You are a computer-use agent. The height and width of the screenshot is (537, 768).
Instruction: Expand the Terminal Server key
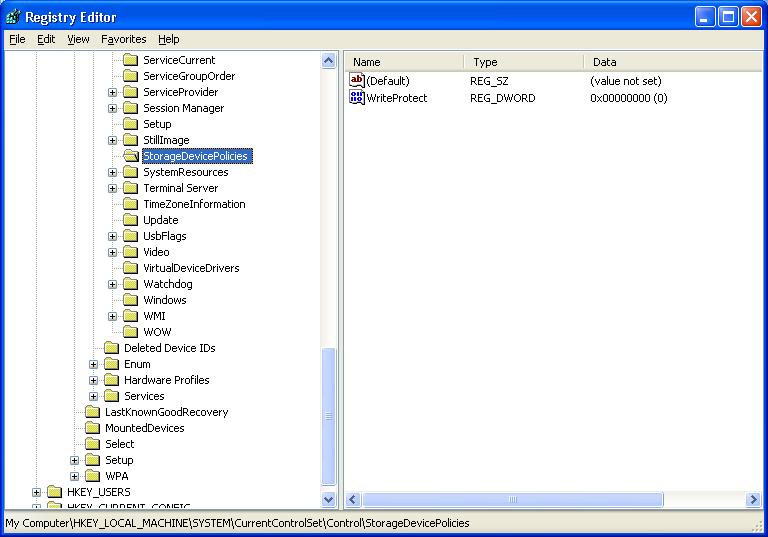click(113, 189)
